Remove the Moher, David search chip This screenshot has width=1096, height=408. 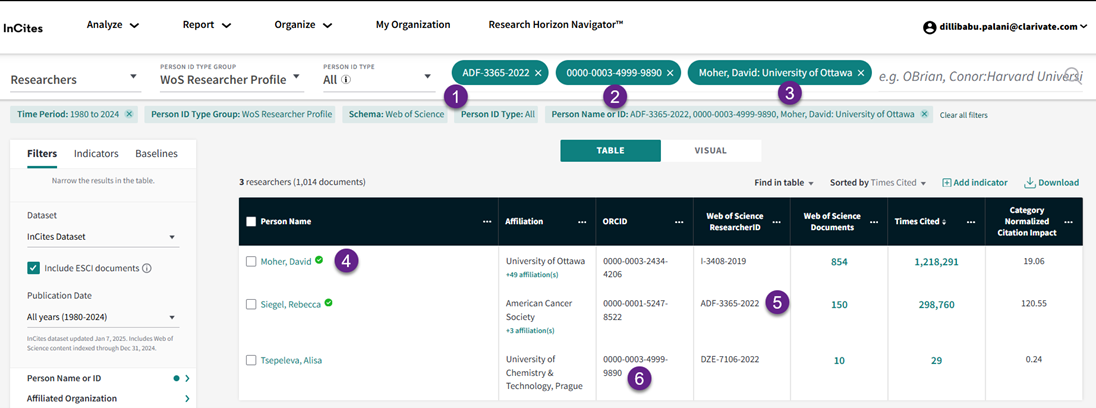tap(860, 73)
